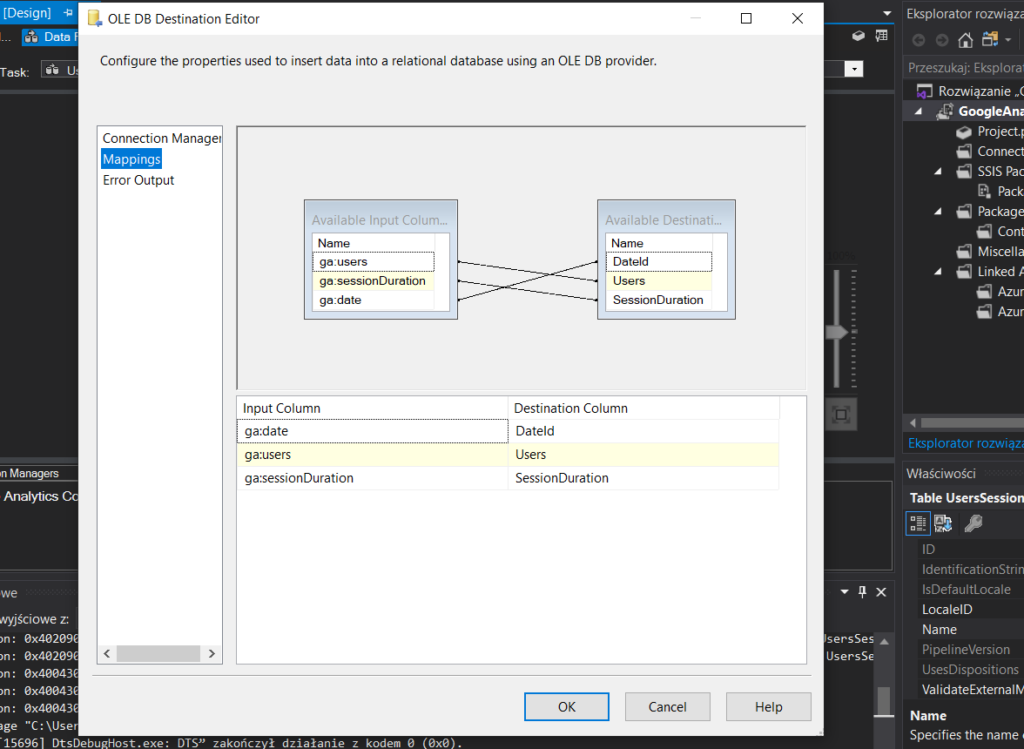Click the OLE DB Destination Editor title icon
Image resolution: width=1024 pixels, height=749 pixels.
pos(95,19)
